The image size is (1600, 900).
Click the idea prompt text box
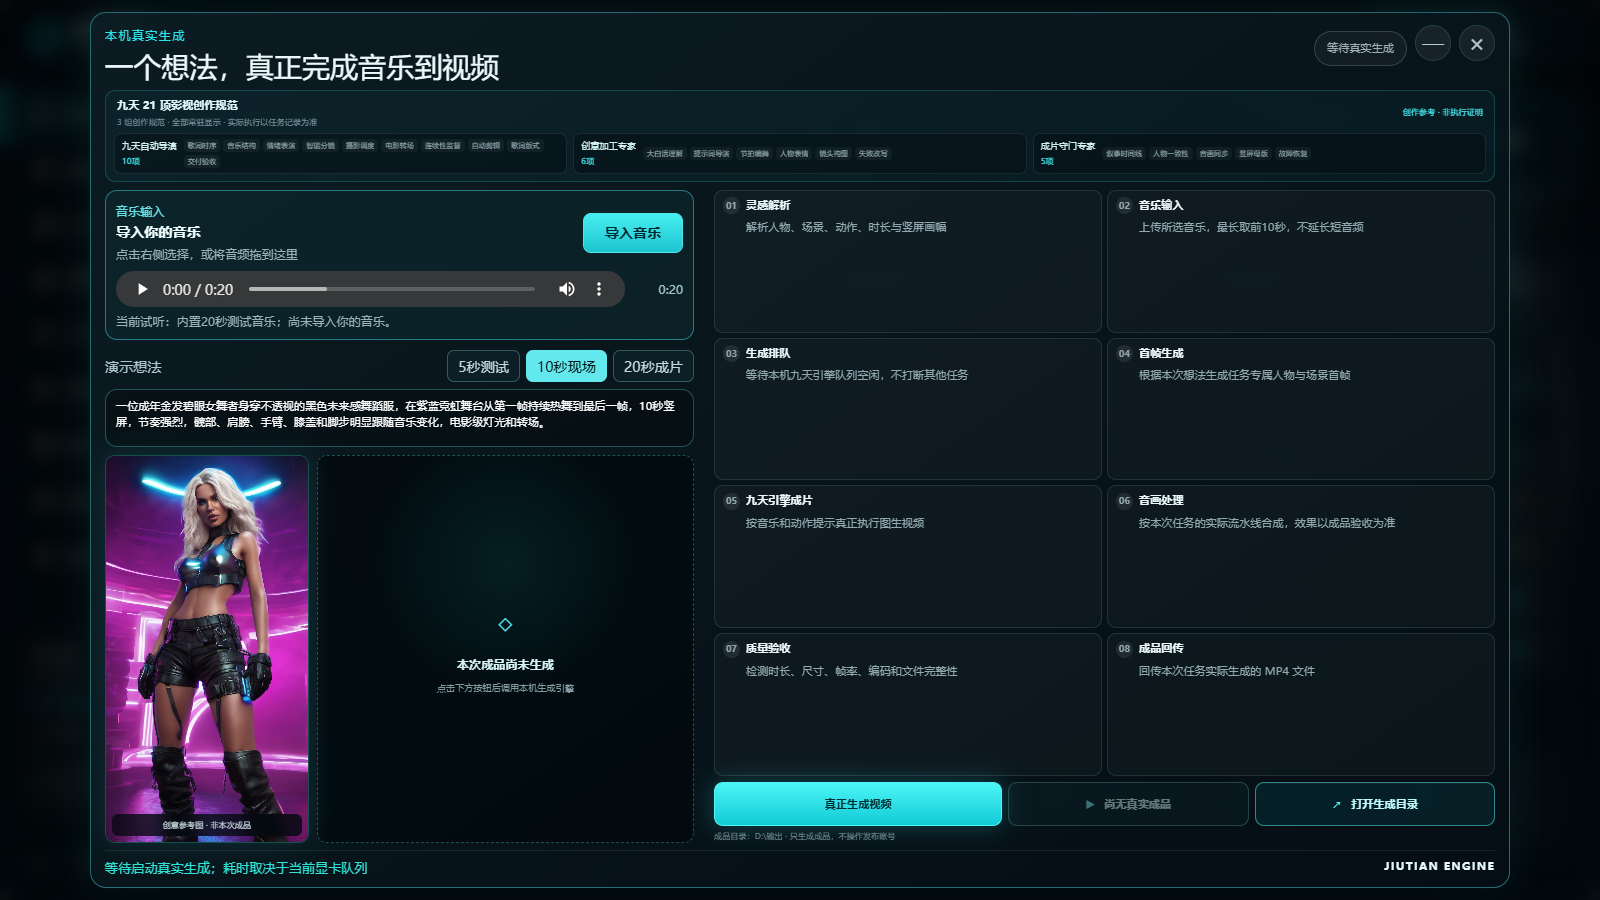pos(399,418)
